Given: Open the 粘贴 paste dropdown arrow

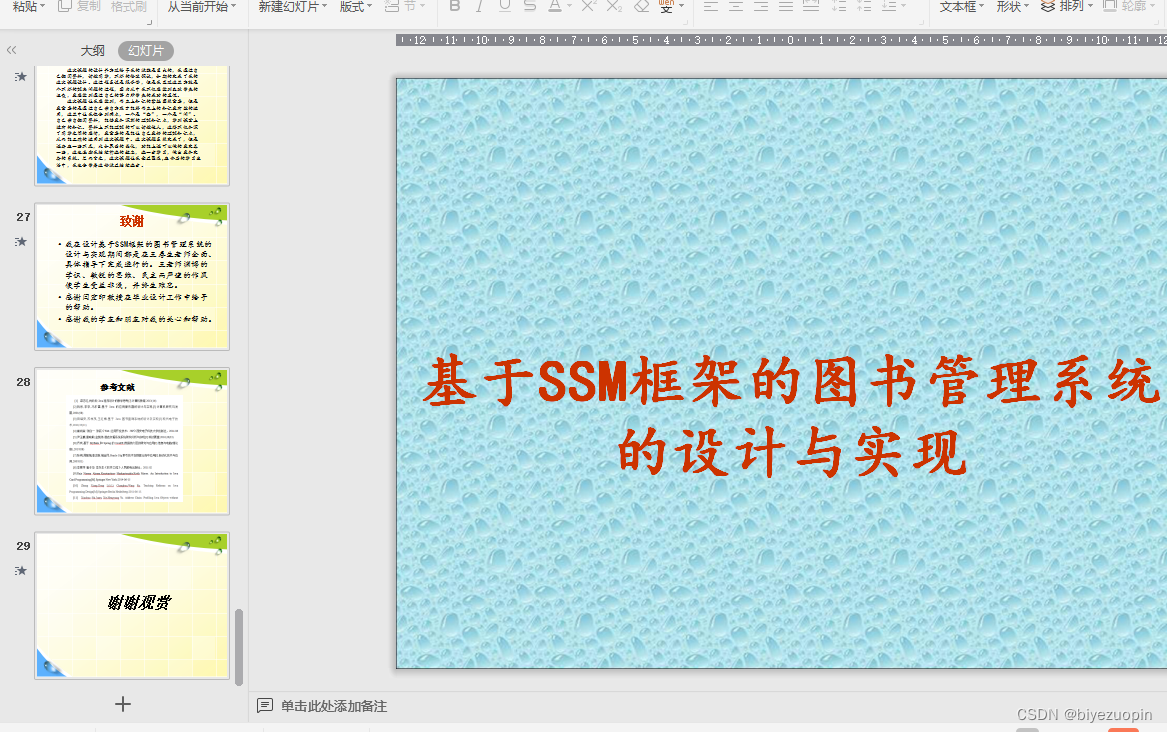Looking at the screenshot, I should point(42,6).
